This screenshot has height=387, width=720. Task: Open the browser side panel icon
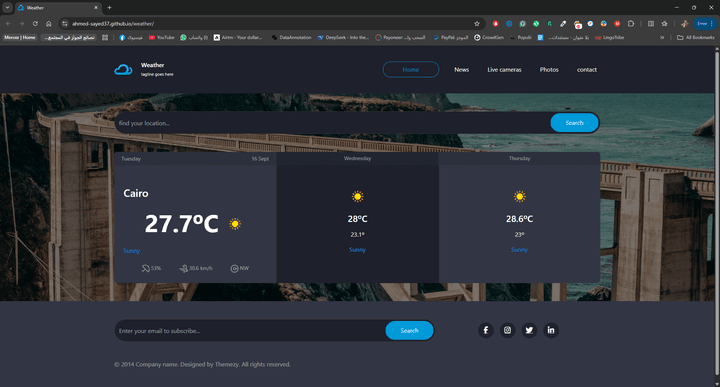point(651,23)
